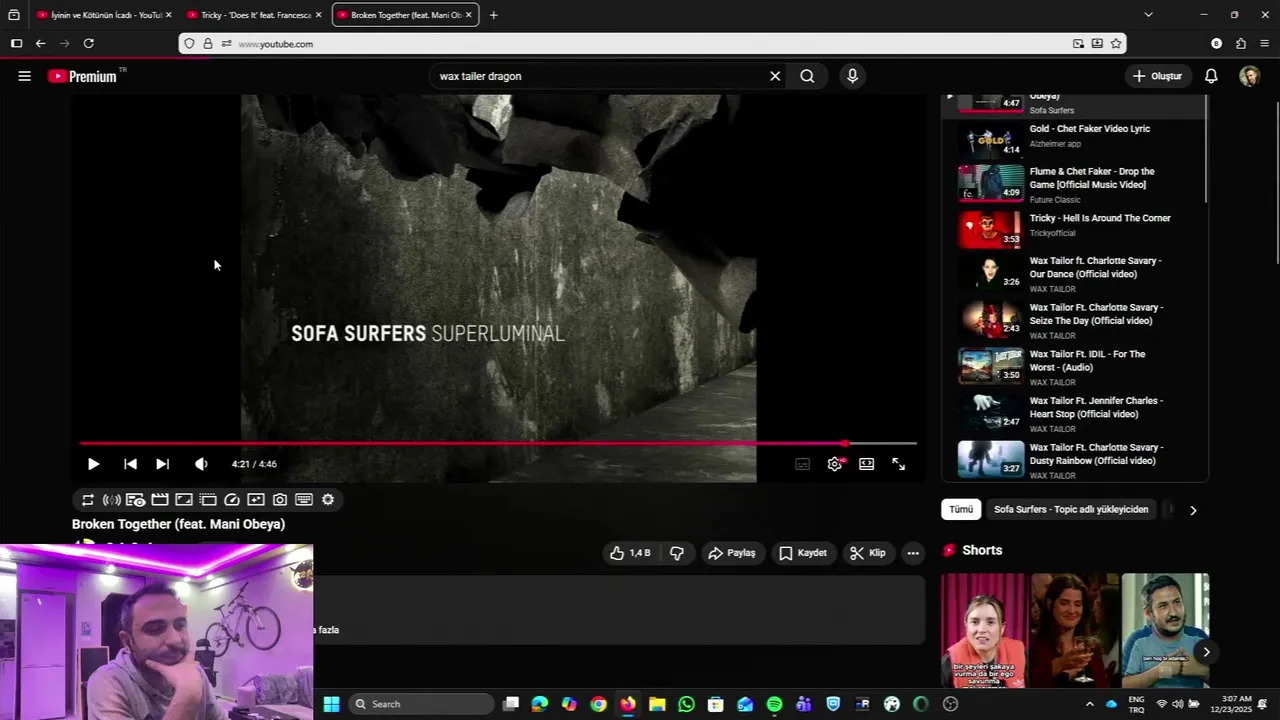The width and height of the screenshot is (1280, 720).
Task: Mute the video volume speaker
Action: pos(201,464)
